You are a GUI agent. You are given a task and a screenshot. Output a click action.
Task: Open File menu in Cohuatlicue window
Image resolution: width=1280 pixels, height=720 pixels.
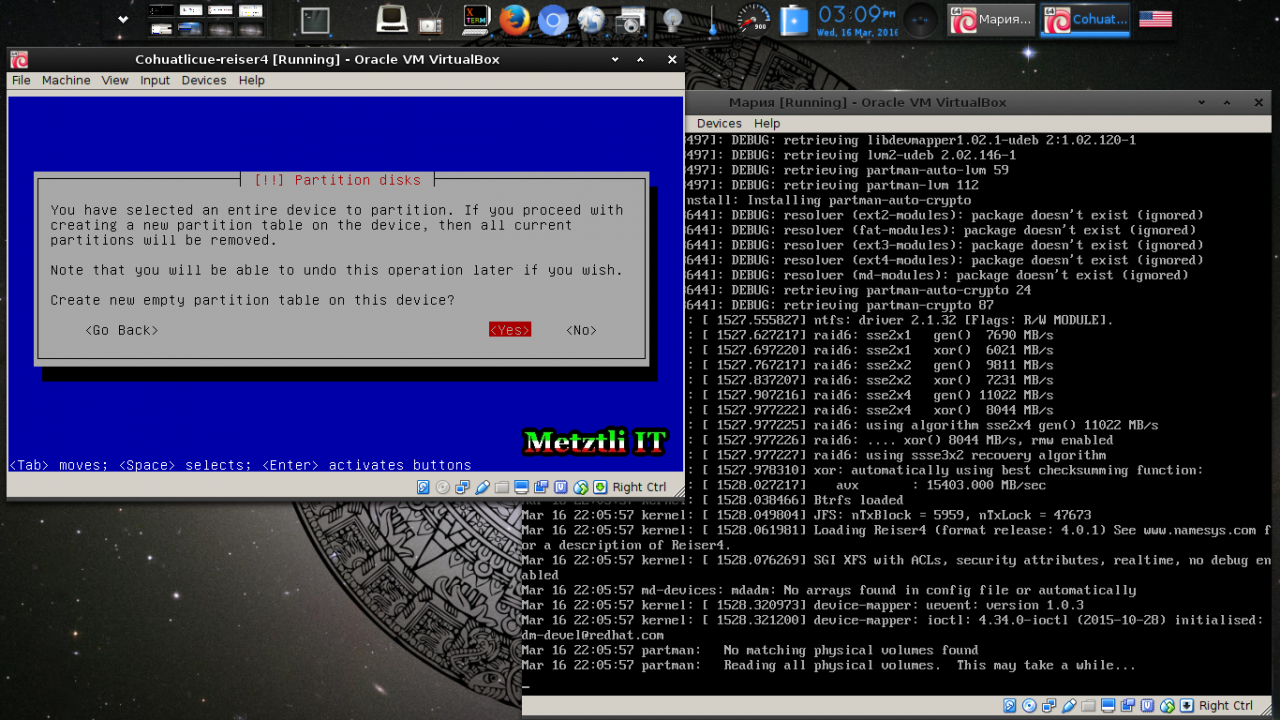click(x=21, y=80)
